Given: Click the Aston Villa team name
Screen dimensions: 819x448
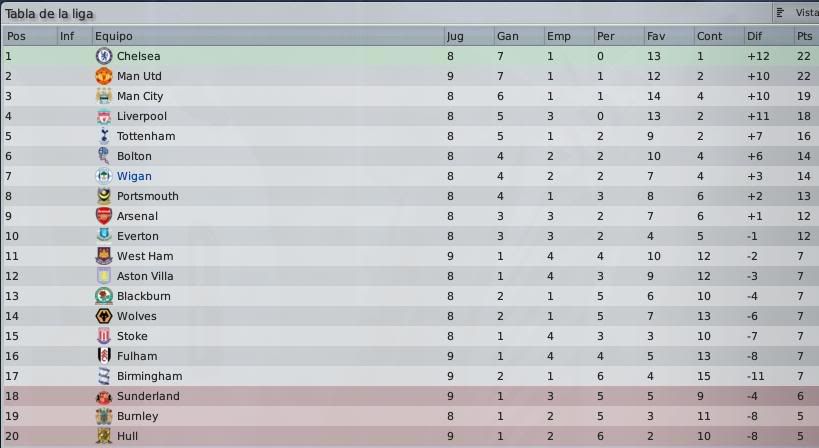Looking at the screenshot, I should coord(145,276).
